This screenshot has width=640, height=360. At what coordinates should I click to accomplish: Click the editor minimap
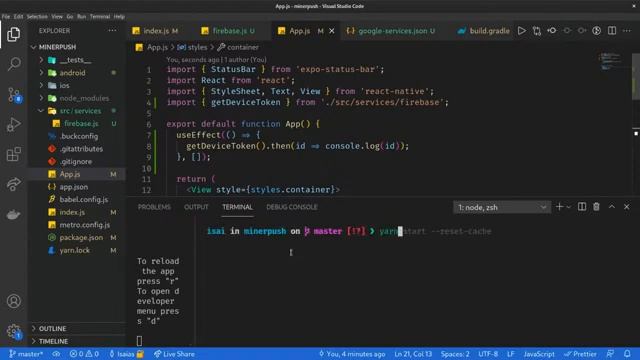[x=611, y=61]
